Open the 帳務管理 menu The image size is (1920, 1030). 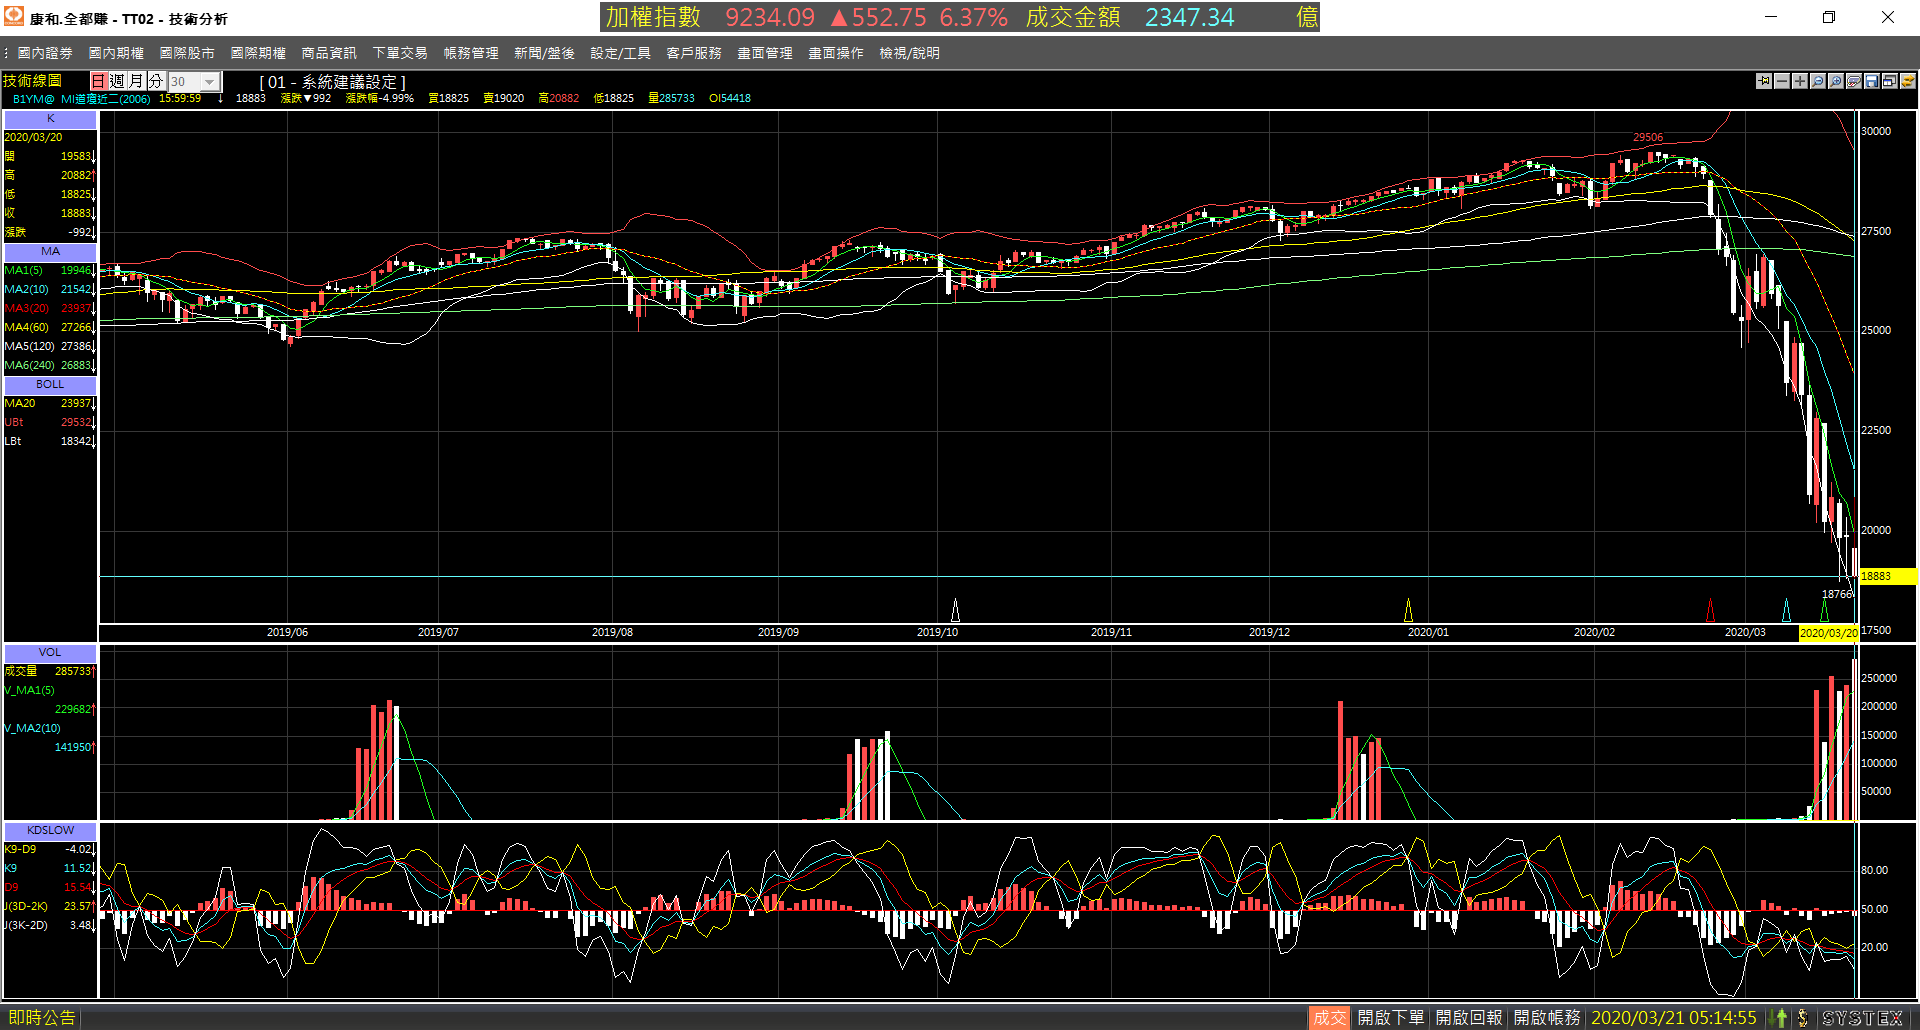click(x=471, y=53)
